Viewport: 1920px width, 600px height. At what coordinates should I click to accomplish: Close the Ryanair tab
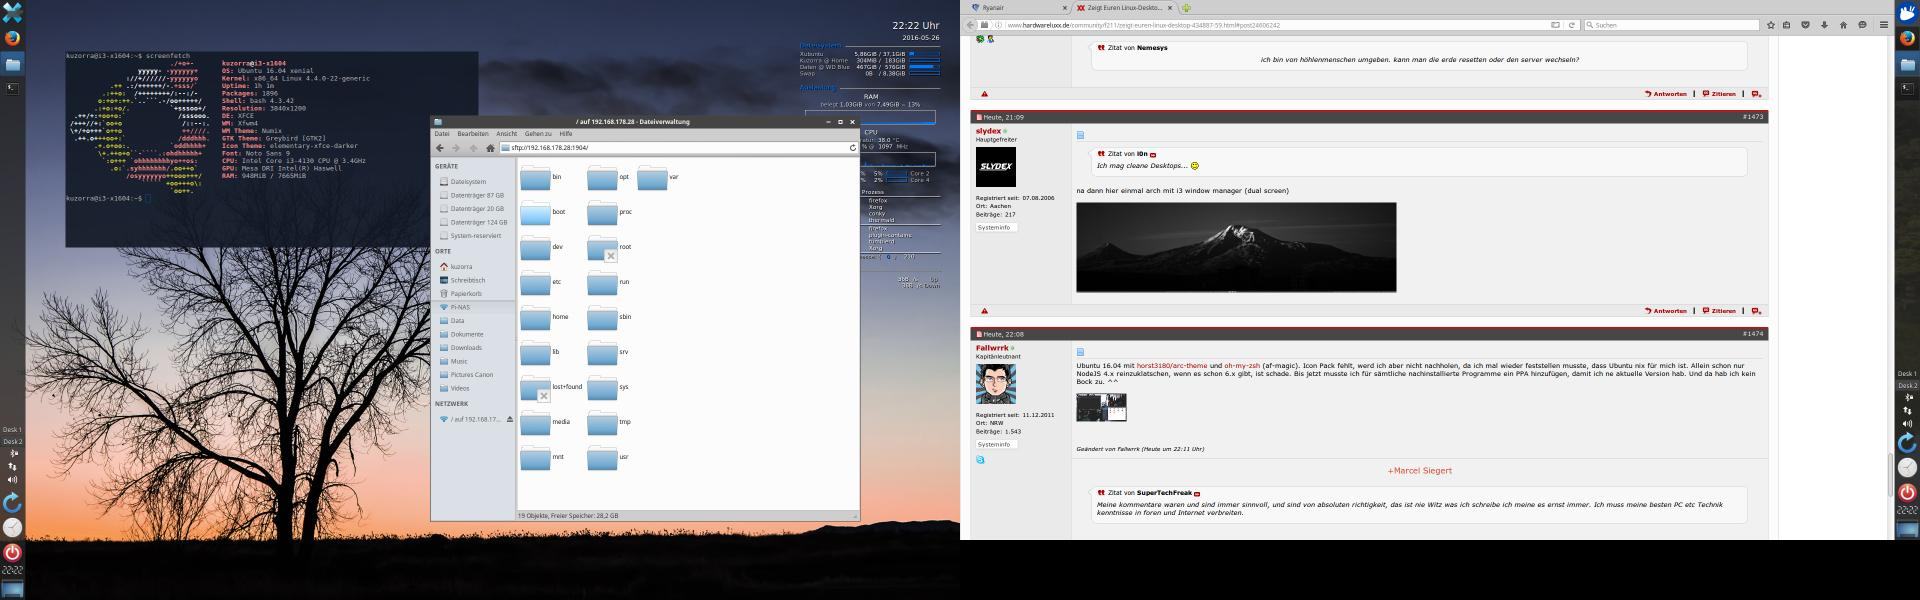coord(1063,7)
